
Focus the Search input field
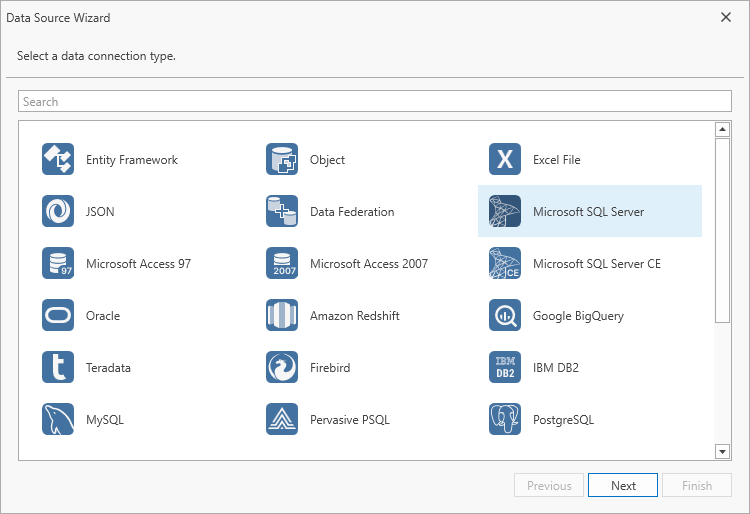click(375, 101)
